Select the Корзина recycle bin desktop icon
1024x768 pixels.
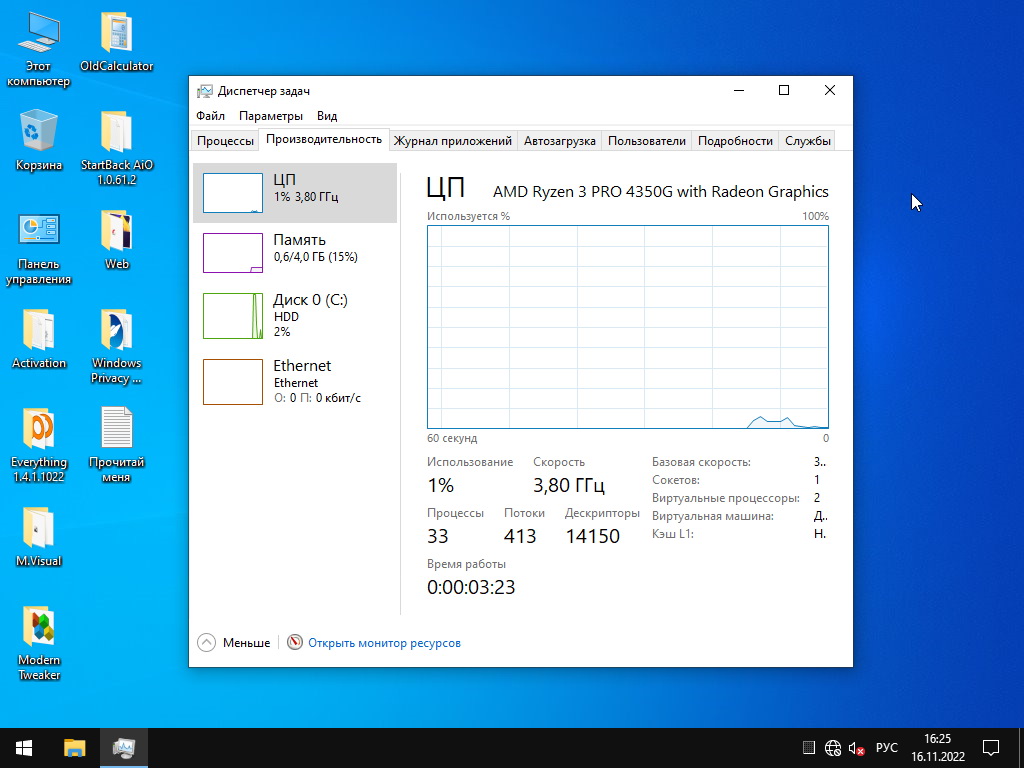[x=39, y=140]
